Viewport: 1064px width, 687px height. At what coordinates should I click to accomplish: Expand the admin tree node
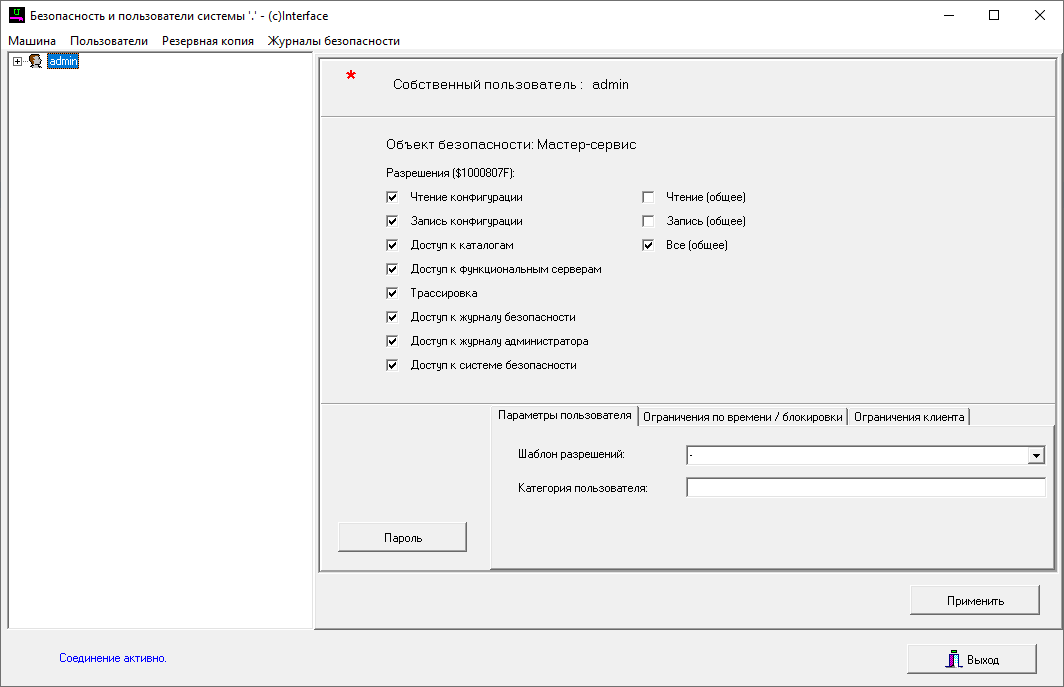click(18, 62)
